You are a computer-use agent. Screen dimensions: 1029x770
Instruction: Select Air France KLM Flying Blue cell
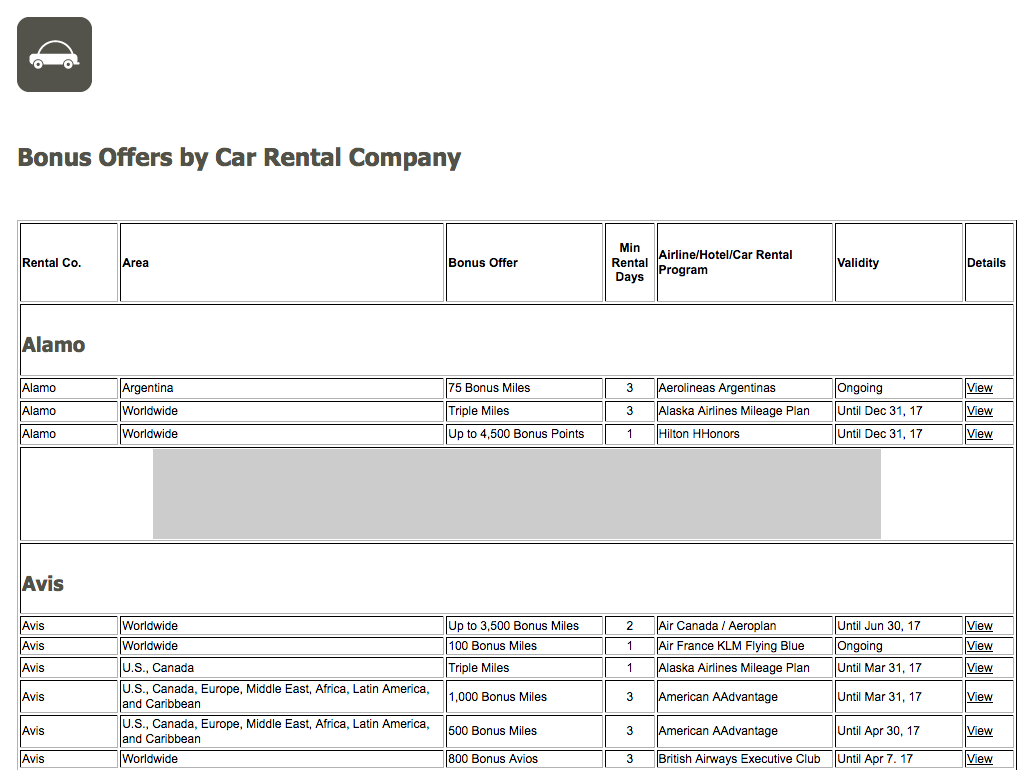click(745, 646)
